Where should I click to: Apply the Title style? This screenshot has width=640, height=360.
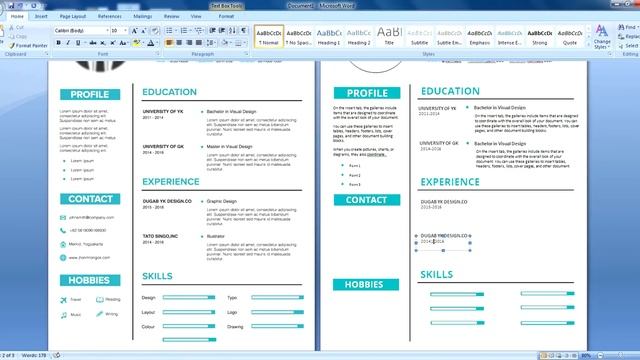tap(389, 37)
